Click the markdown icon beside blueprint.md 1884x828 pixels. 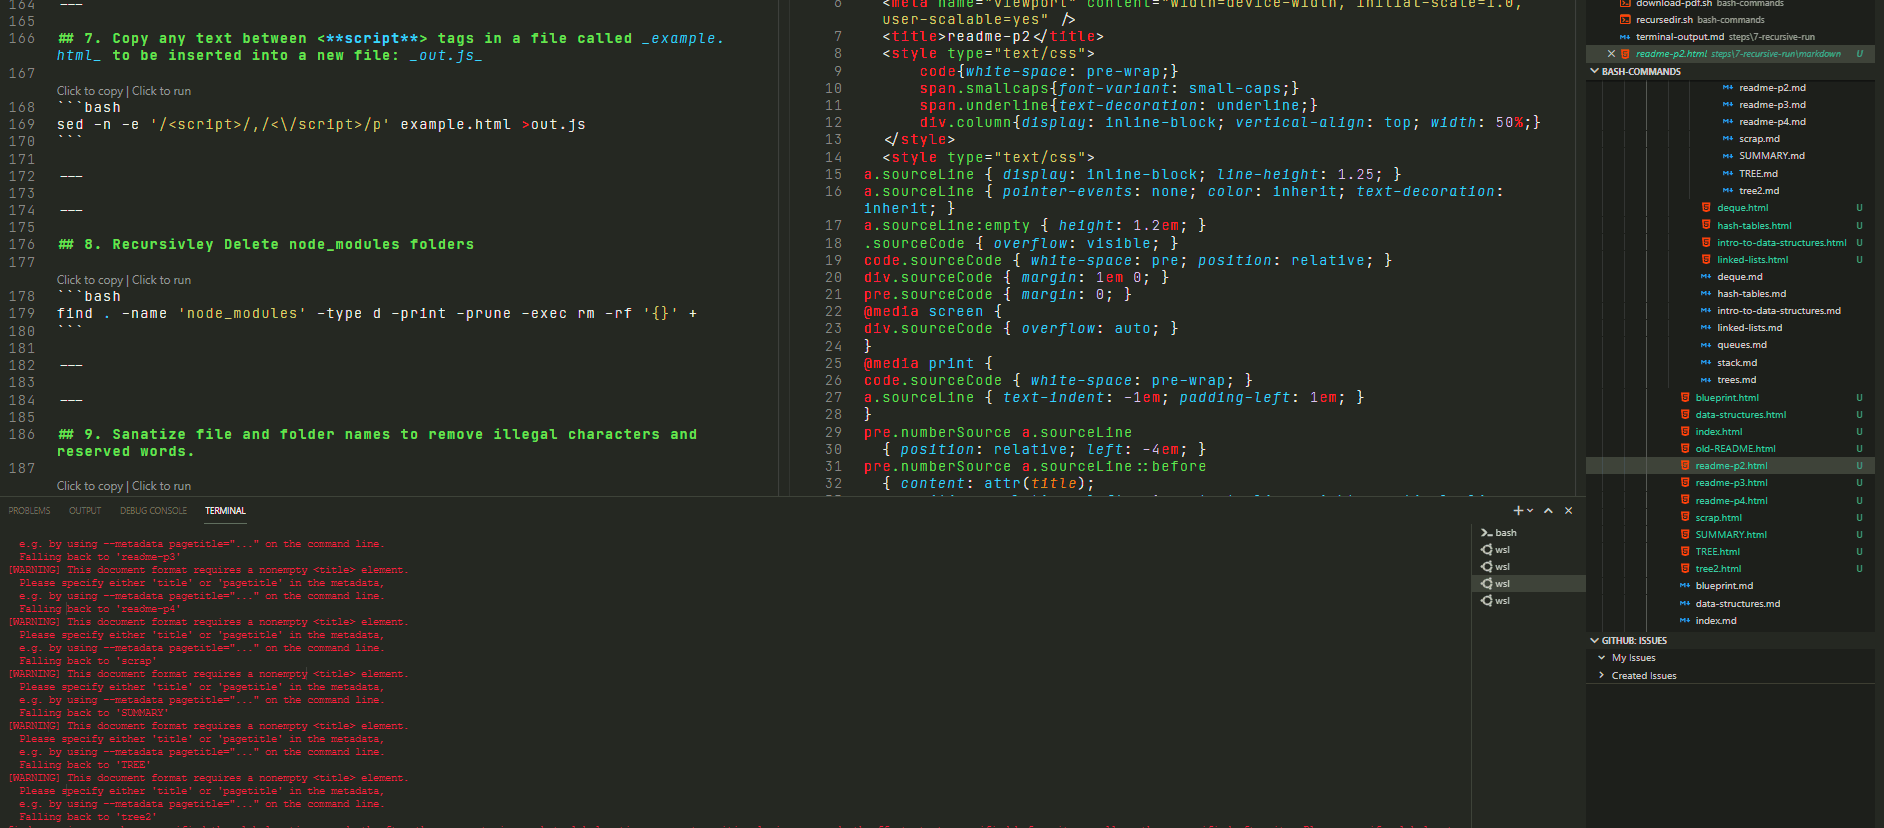[x=1685, y=586]
